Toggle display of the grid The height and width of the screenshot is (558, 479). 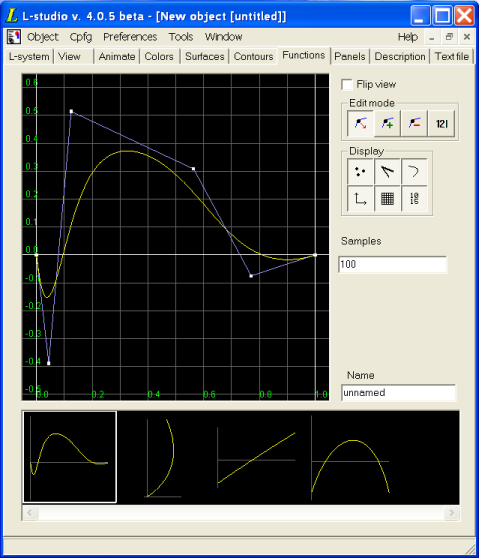387,199
